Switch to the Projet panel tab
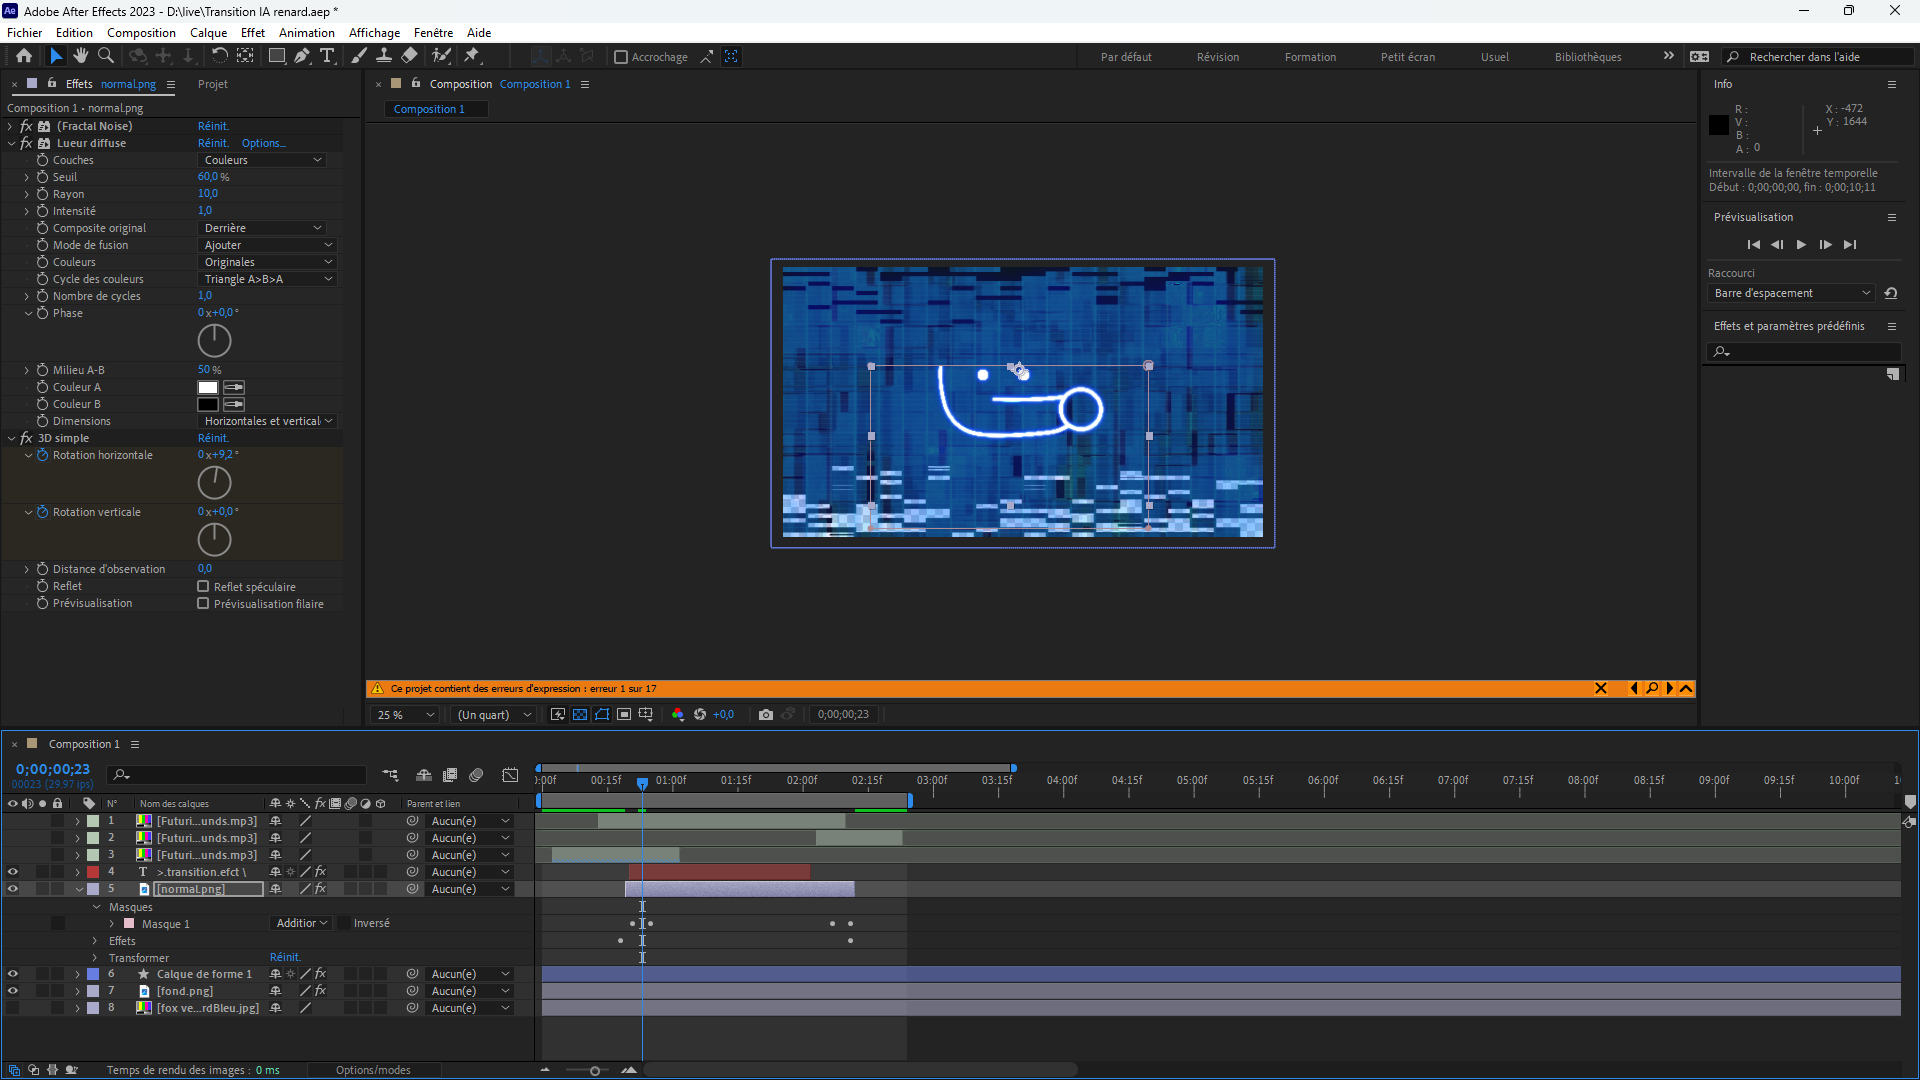The image size is (1920, 1080). pos(212,84)
